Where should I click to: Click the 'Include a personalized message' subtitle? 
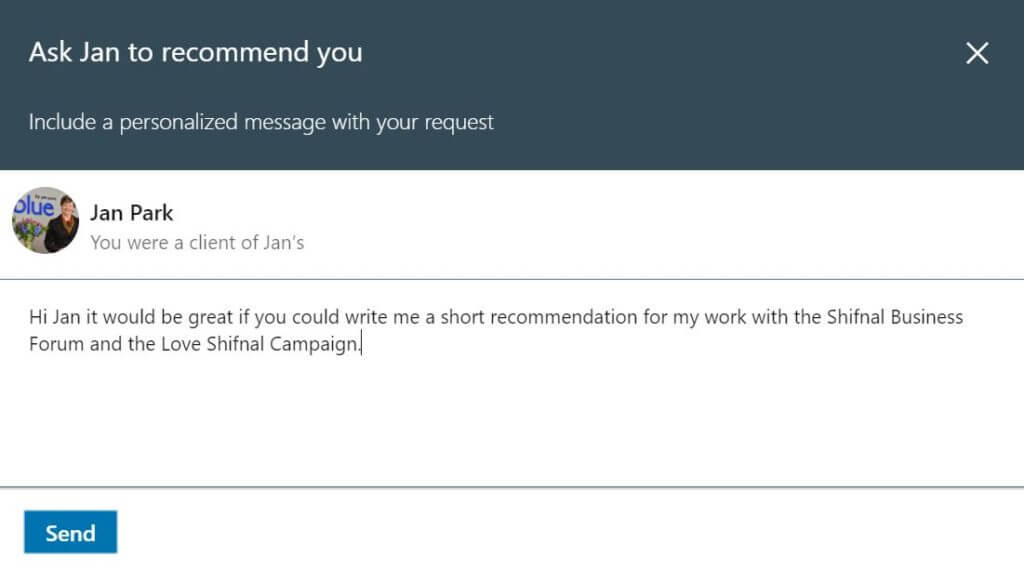[x=261, y=123]
